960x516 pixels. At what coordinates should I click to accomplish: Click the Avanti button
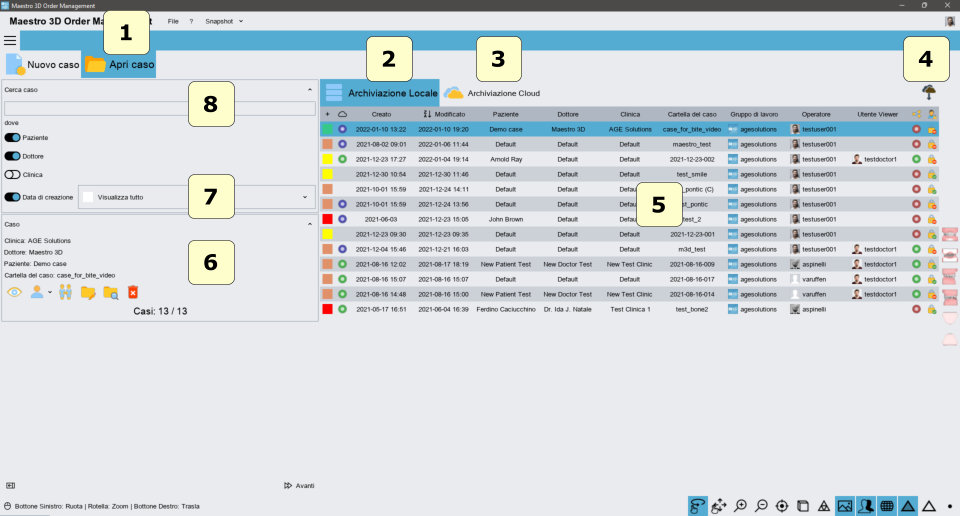pyautogui.click(x=299, y=485)
